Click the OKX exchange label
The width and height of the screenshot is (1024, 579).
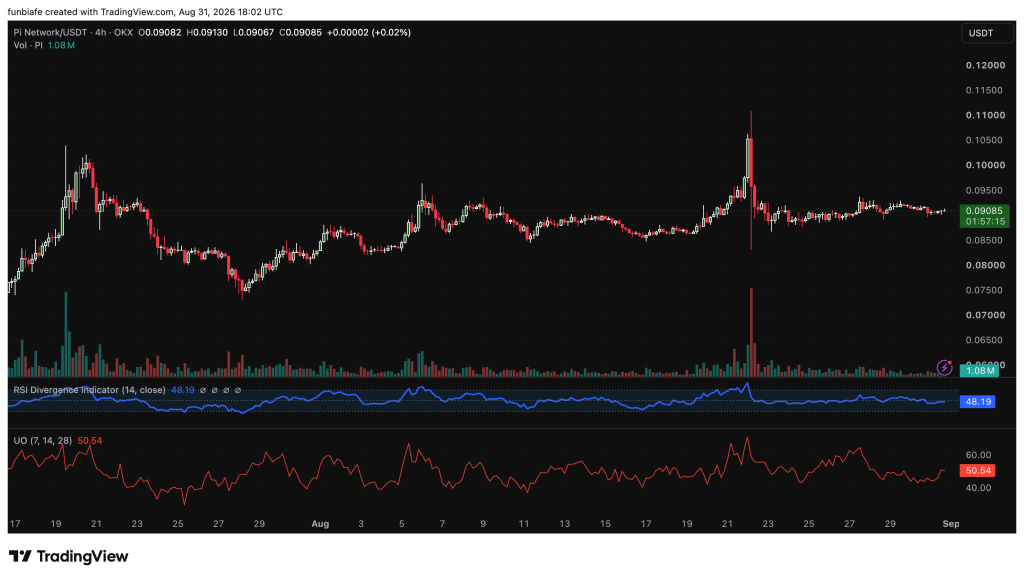coord(123,32)
